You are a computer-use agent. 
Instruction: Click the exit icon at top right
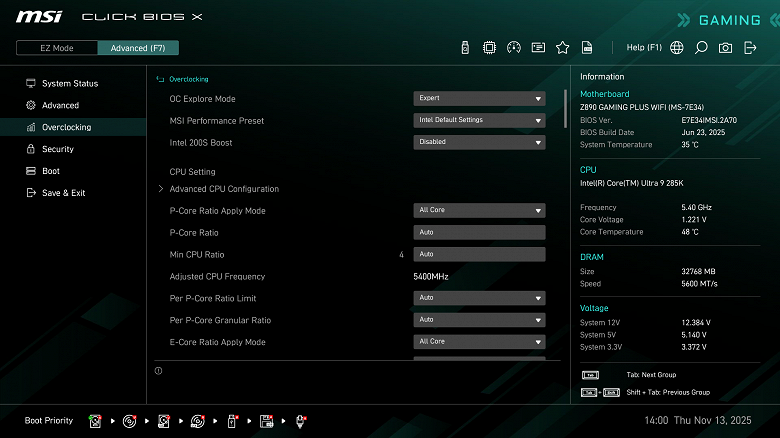[750, 47]
